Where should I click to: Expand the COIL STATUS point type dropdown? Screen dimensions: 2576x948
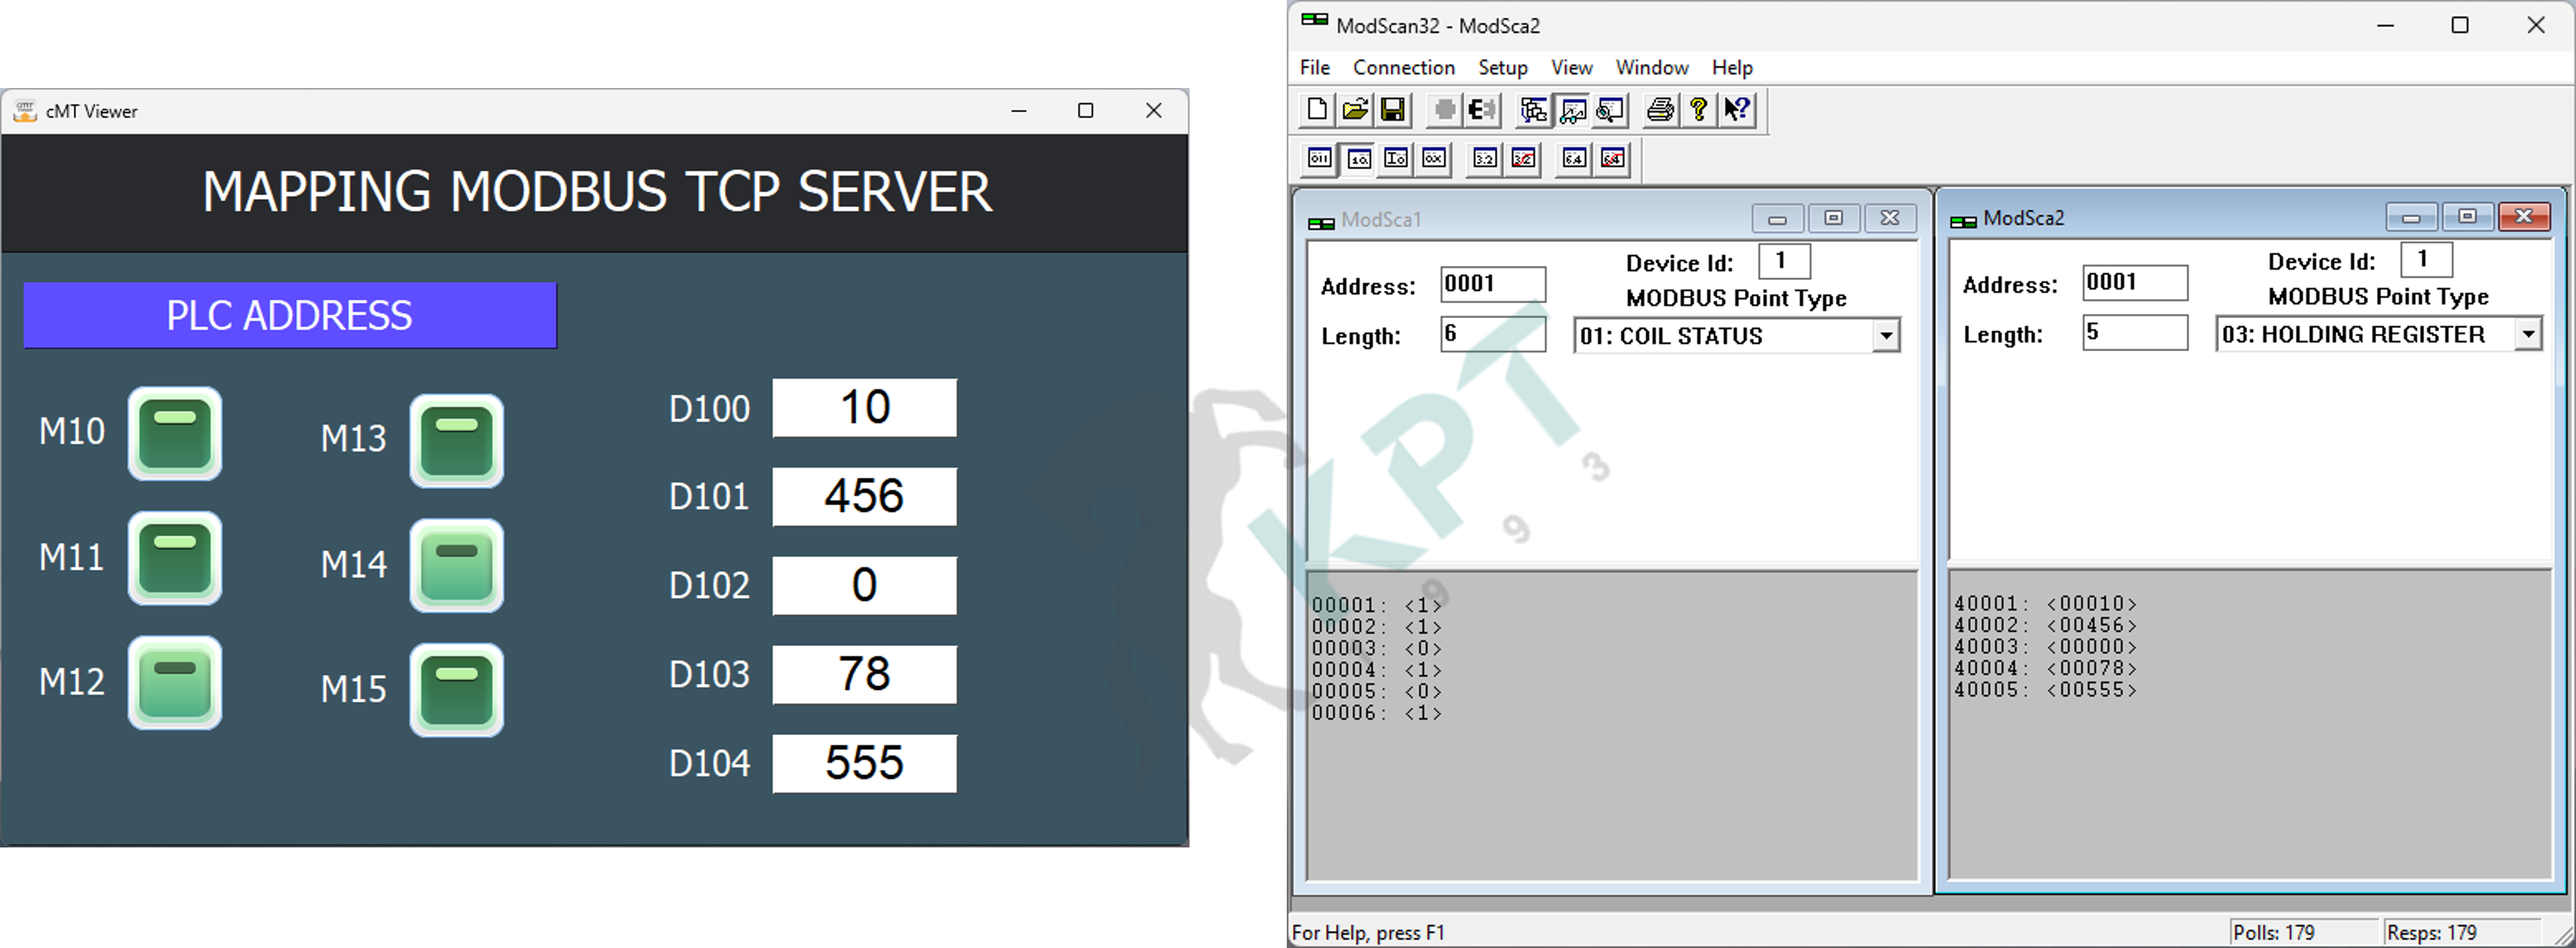tap(1886, 335)
